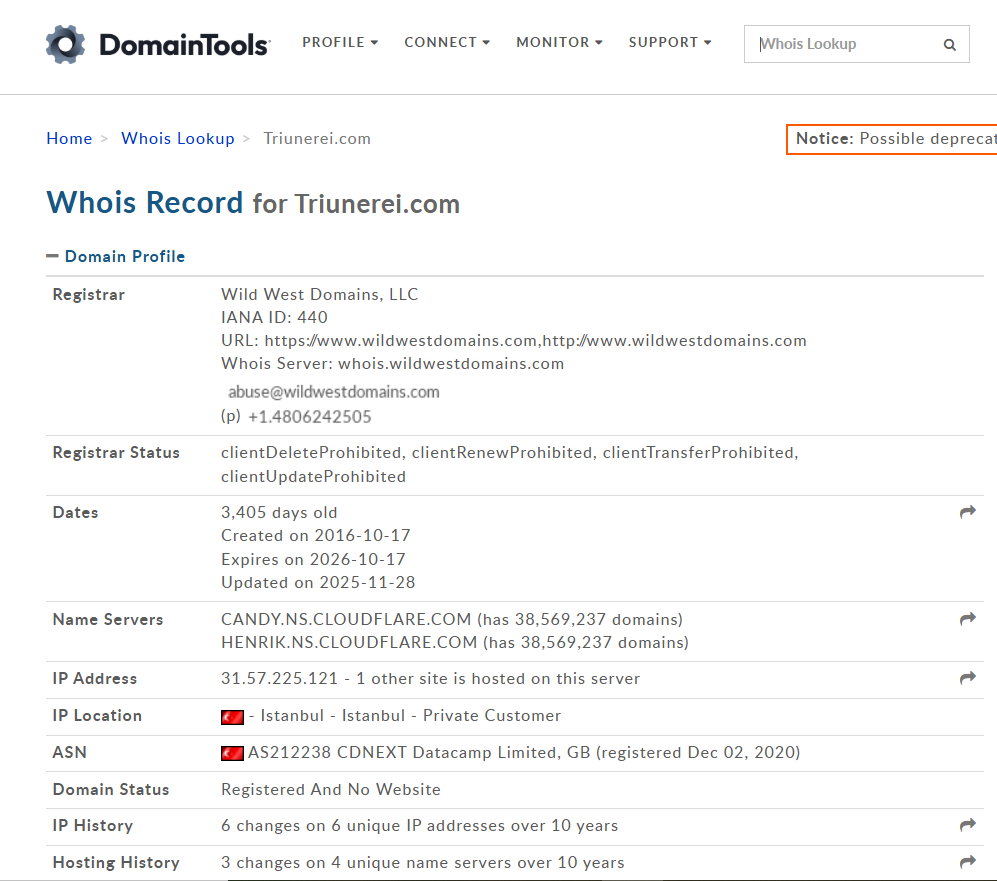Open the CONNECT dropdown menu
997x881 pixels.
click(x=447, y=43)
